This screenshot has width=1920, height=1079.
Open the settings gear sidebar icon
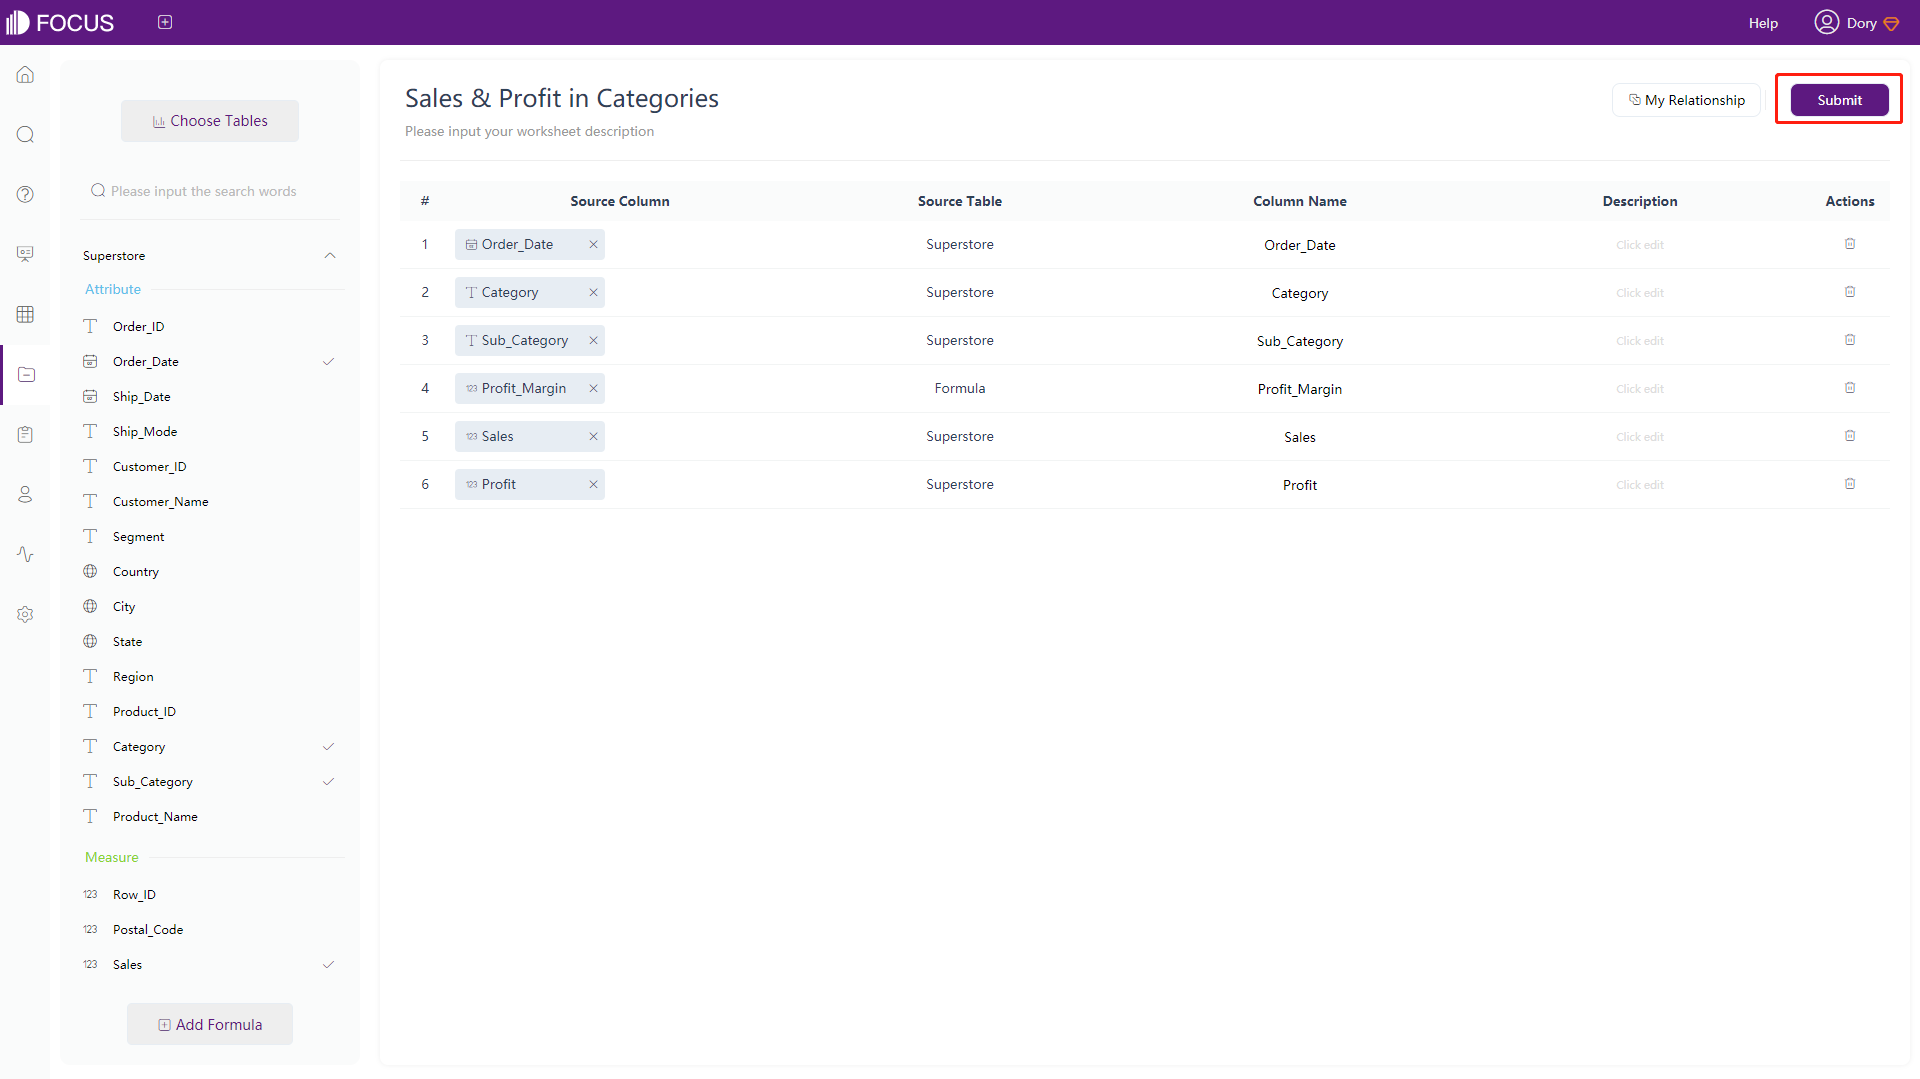[x=25, y=614]
